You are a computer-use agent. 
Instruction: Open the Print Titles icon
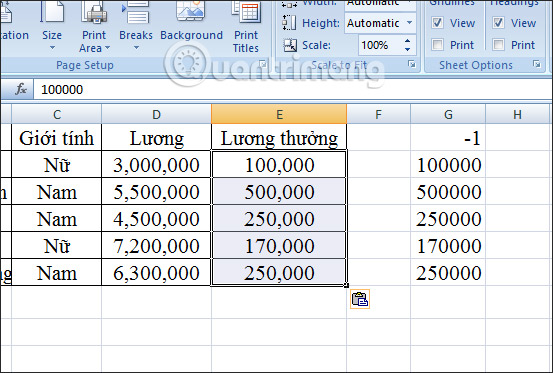coord(246,12)
